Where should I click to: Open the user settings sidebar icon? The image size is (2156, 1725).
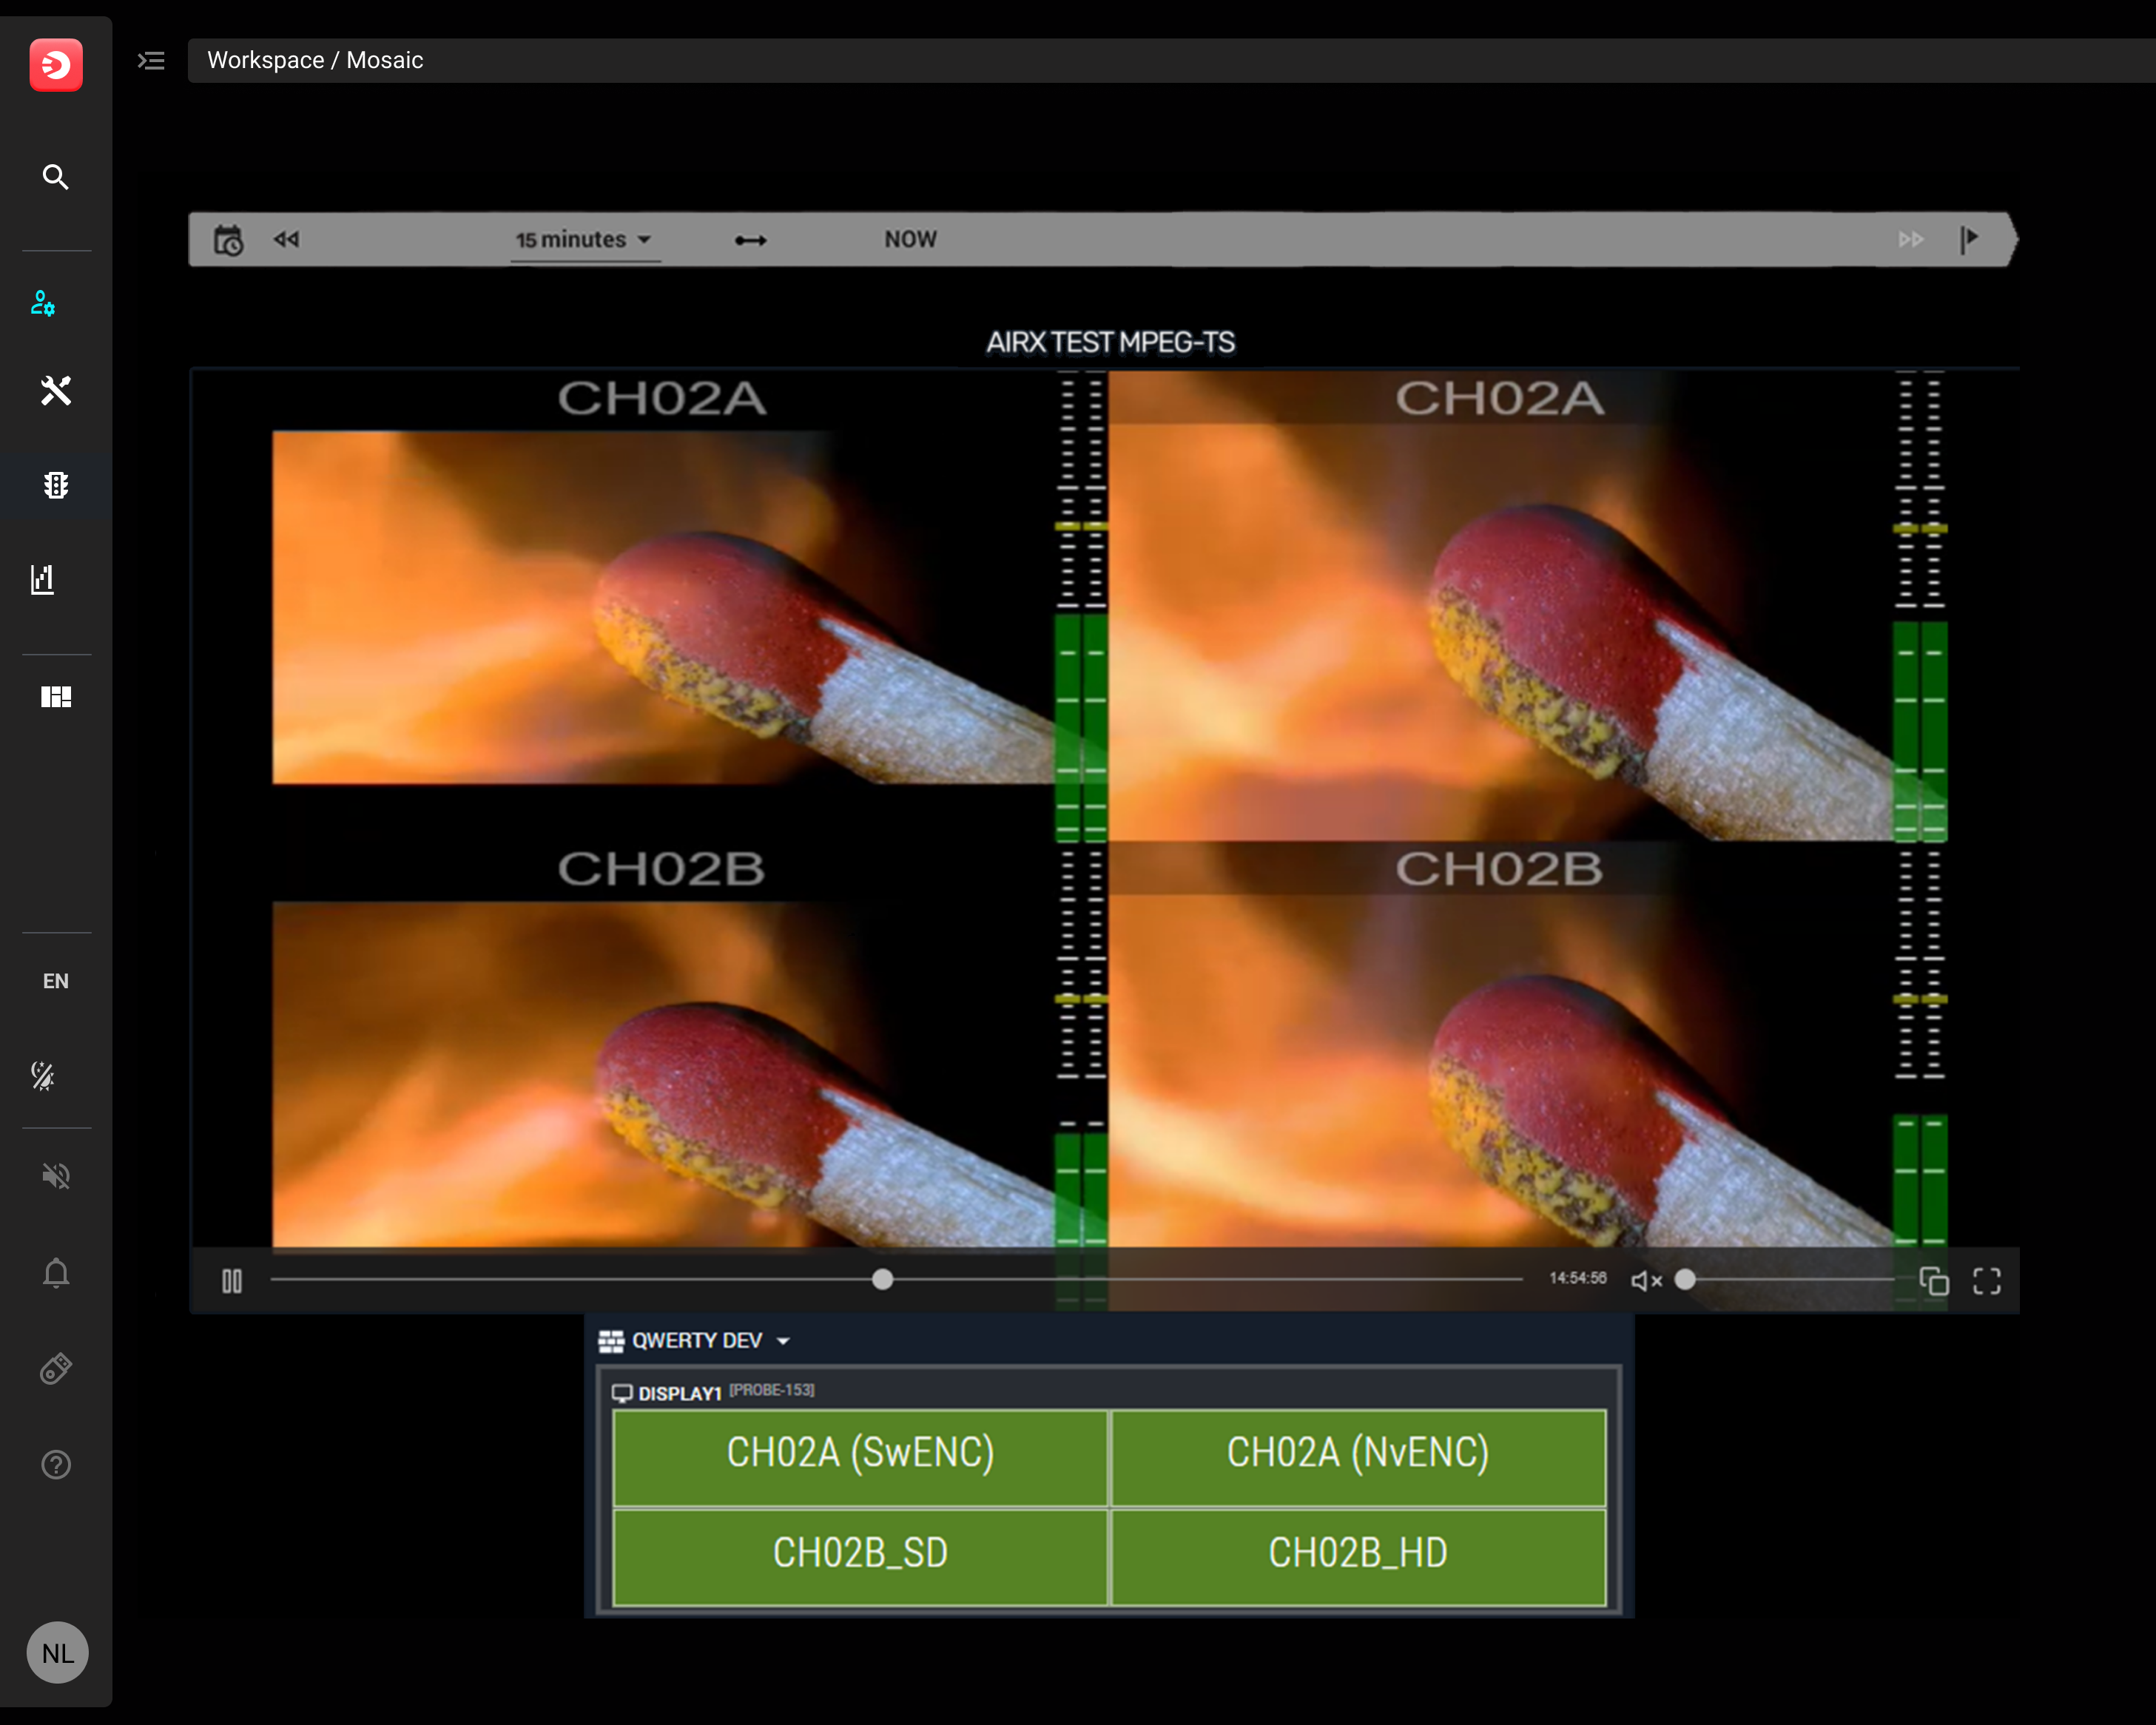(43, 303)
